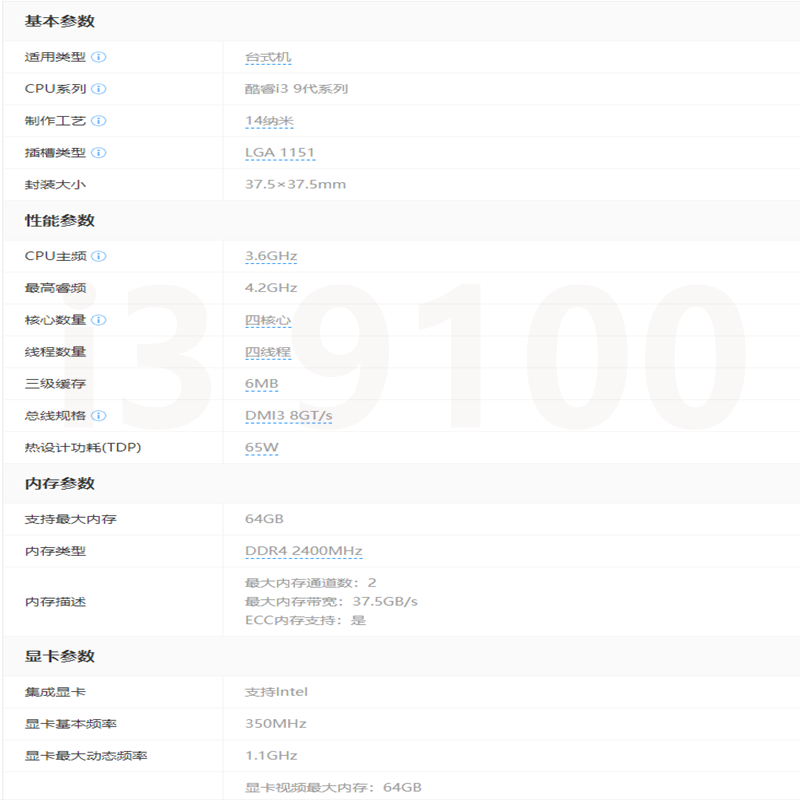This screenshot has width=800, height=800.
Task: Click info icon beside 核心数量
Action: [x=98, y=320]
